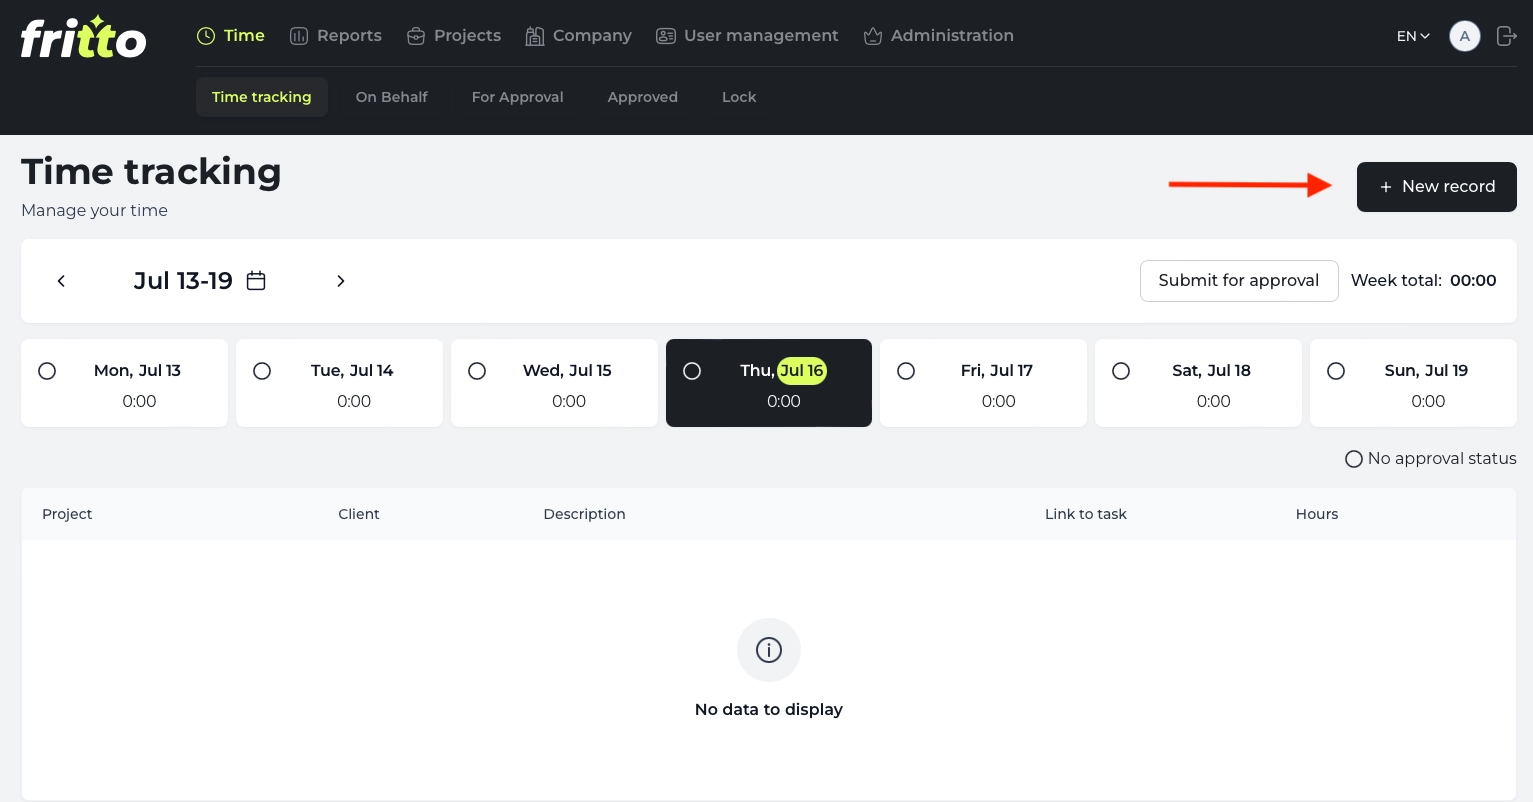Image resolution: width=1533 pixels, height=802 pixels.
Task: Click the Client column header
Action: pyautogui.click(x=359, y=514)
